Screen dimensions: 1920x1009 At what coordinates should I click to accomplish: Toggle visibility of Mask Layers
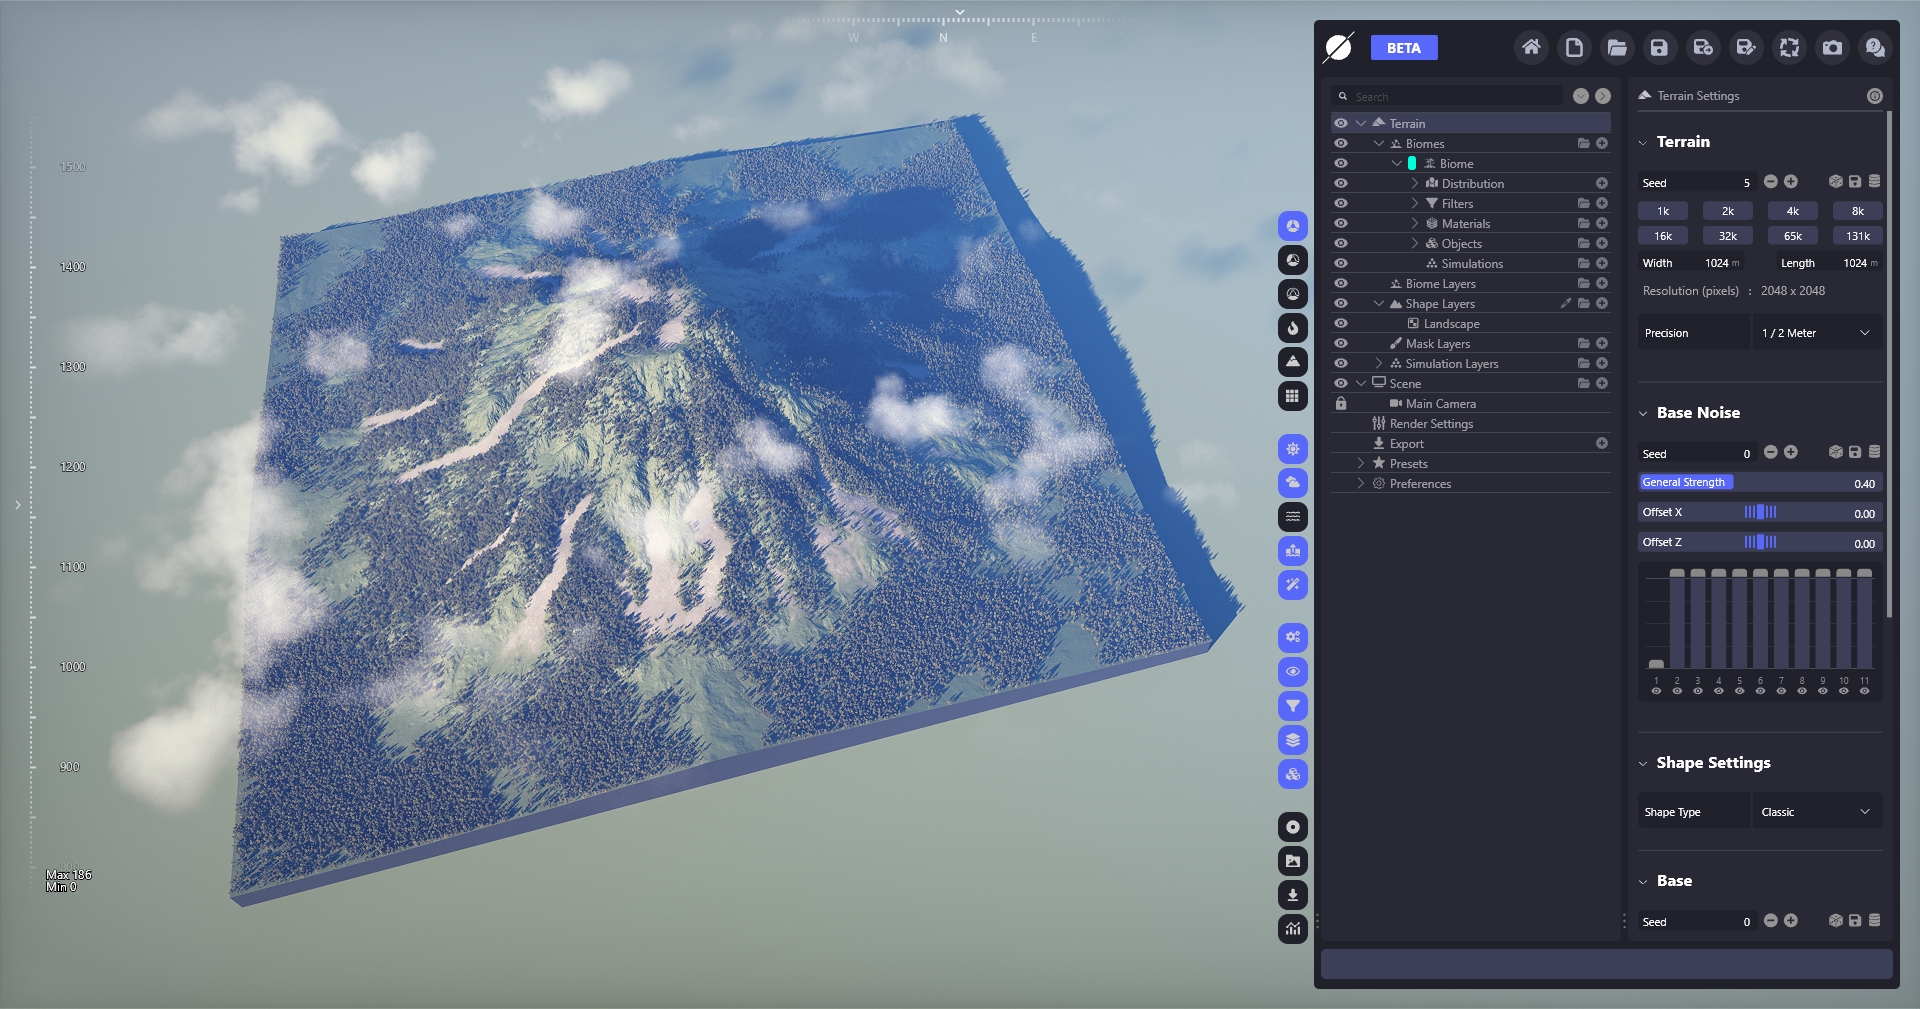1341,343
